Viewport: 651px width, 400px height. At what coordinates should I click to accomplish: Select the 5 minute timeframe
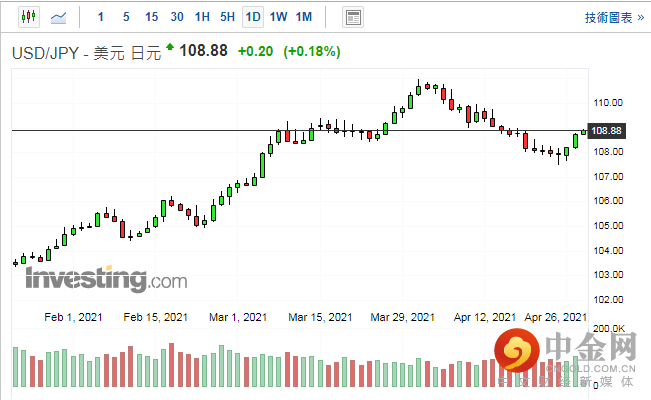pos(126,17)
